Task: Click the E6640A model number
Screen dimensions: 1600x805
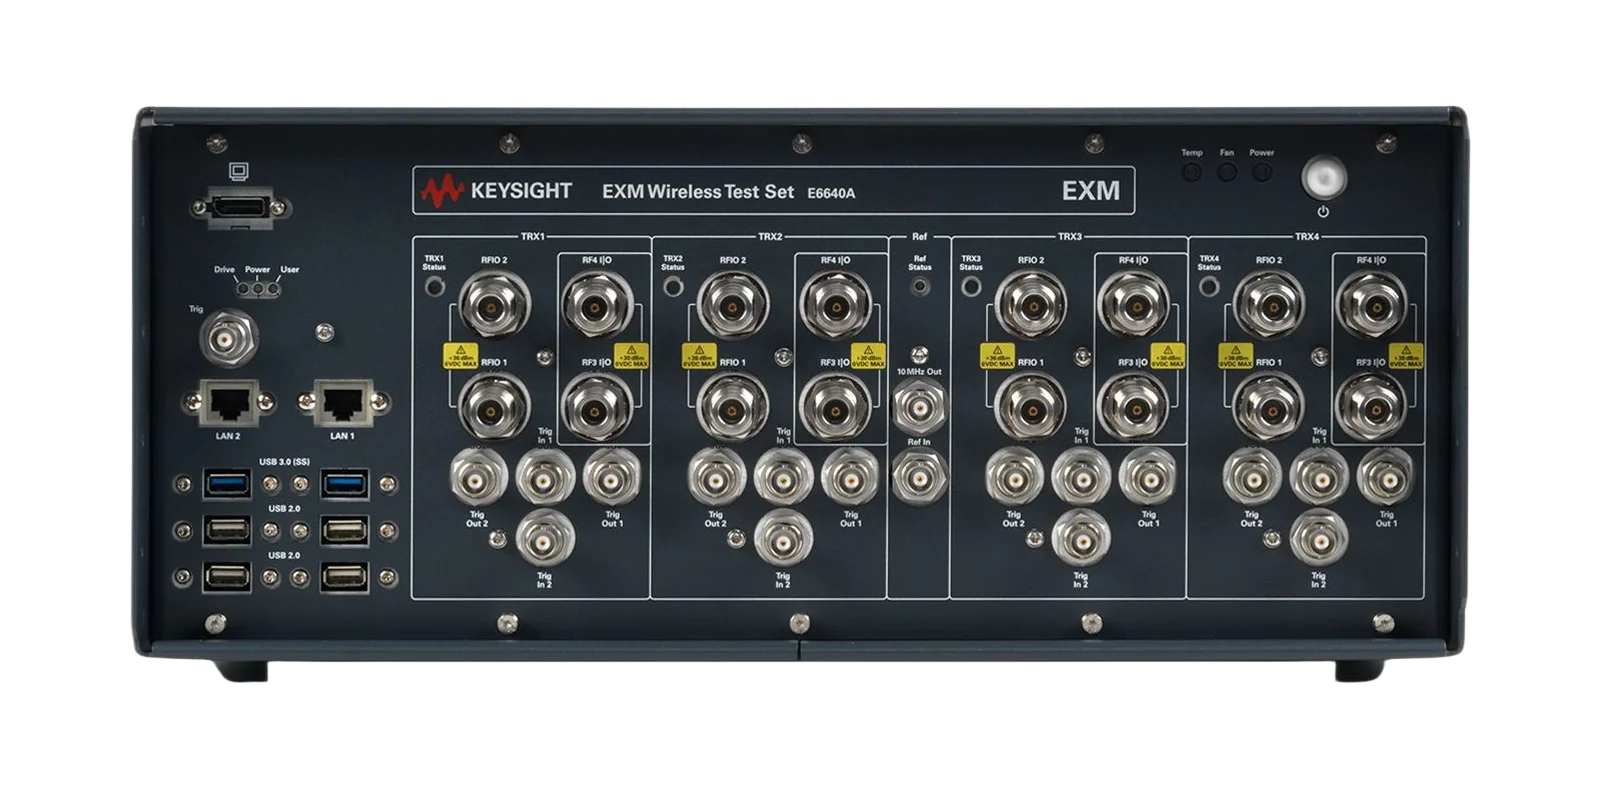Action: pos(831,194)
